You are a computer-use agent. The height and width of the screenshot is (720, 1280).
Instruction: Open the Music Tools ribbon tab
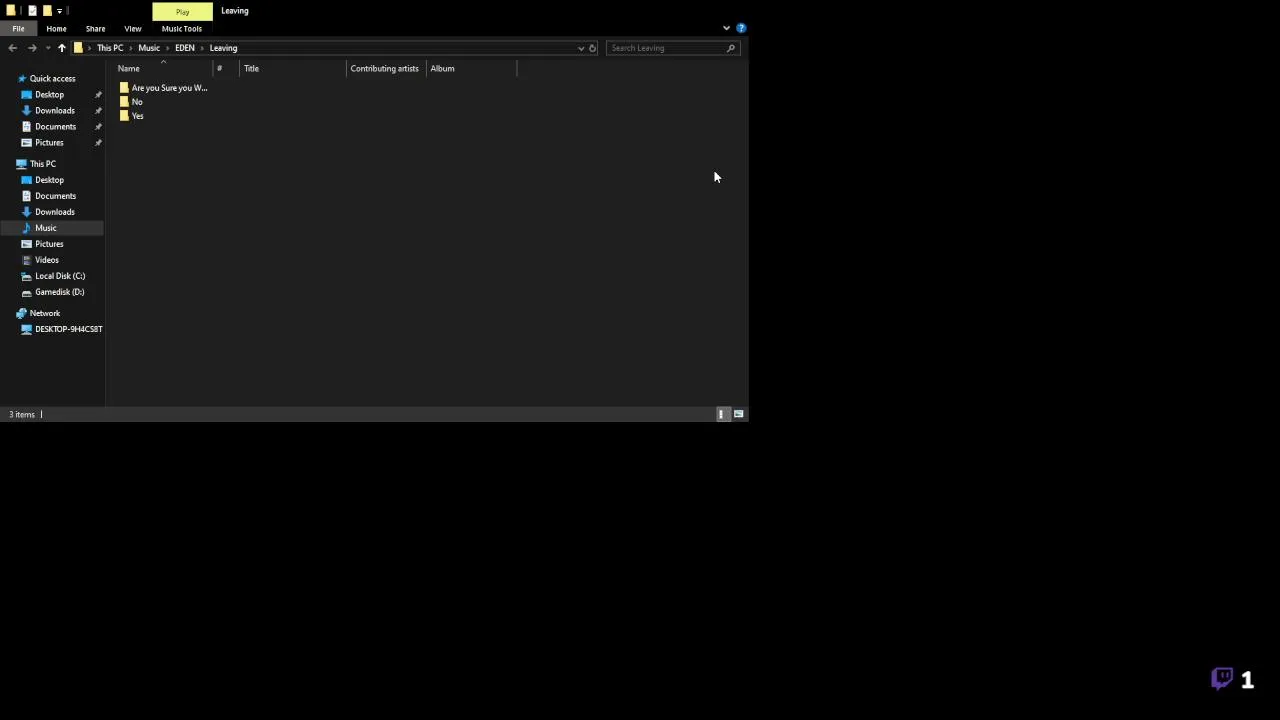[x=181, y=28]
